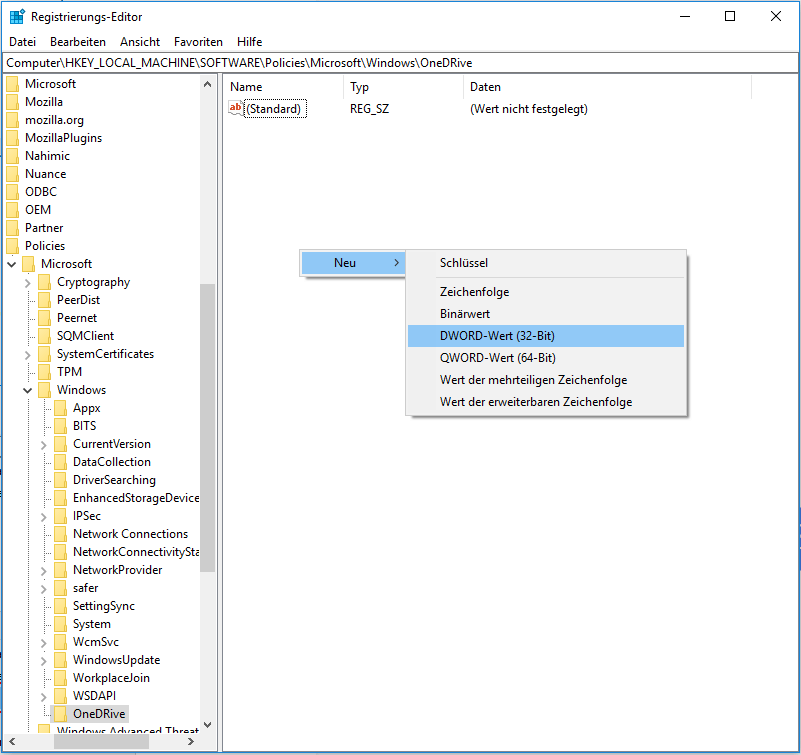Click the BITS folder icon
801x755 pixels.
point(60,426)
